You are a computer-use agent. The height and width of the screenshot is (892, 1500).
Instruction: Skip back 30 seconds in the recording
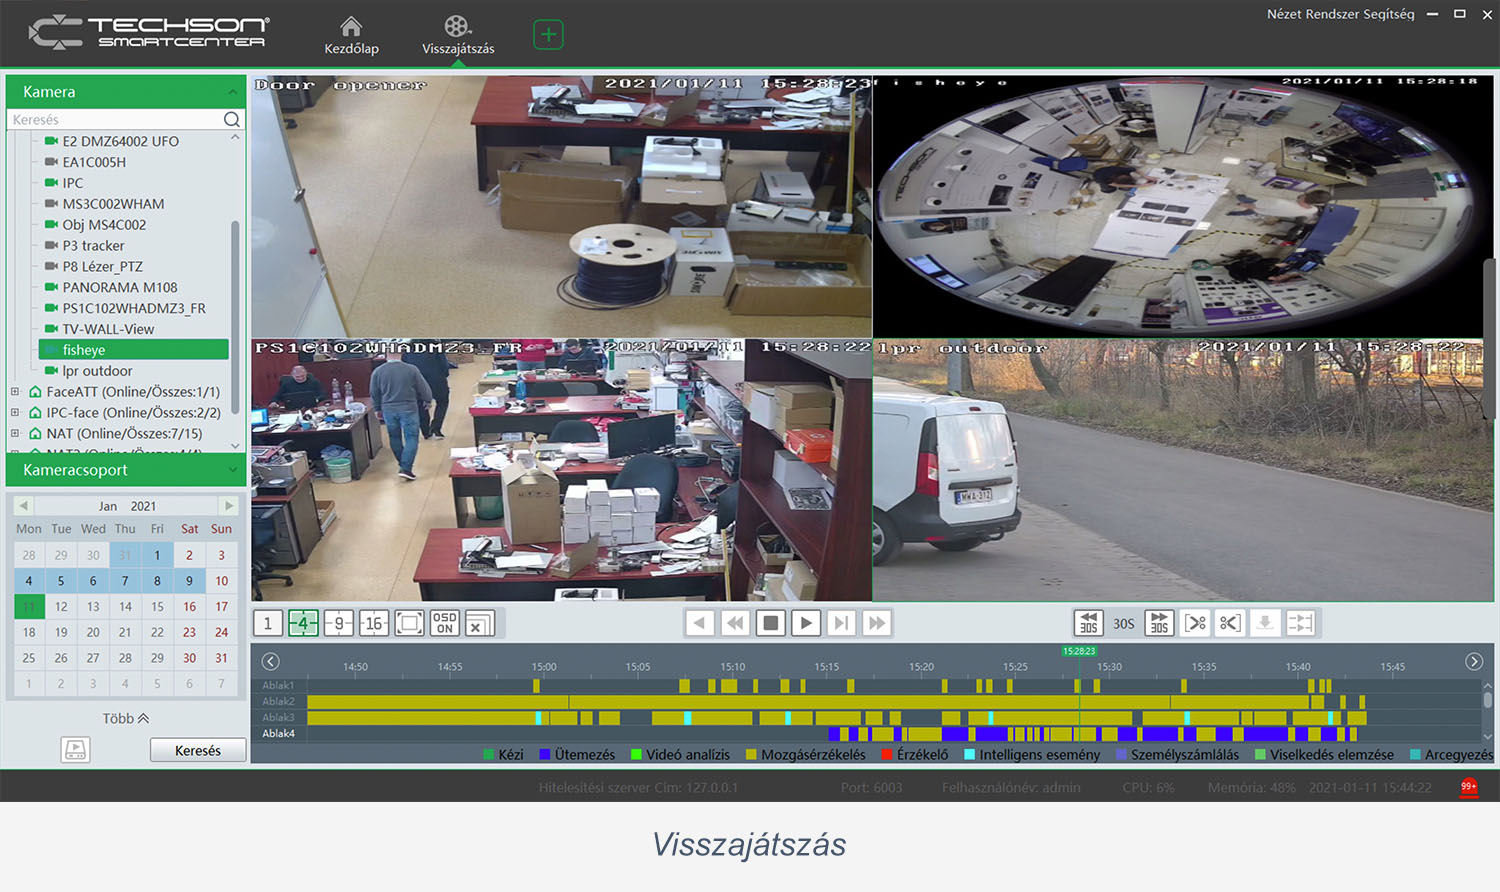[x=1088, y=623]
